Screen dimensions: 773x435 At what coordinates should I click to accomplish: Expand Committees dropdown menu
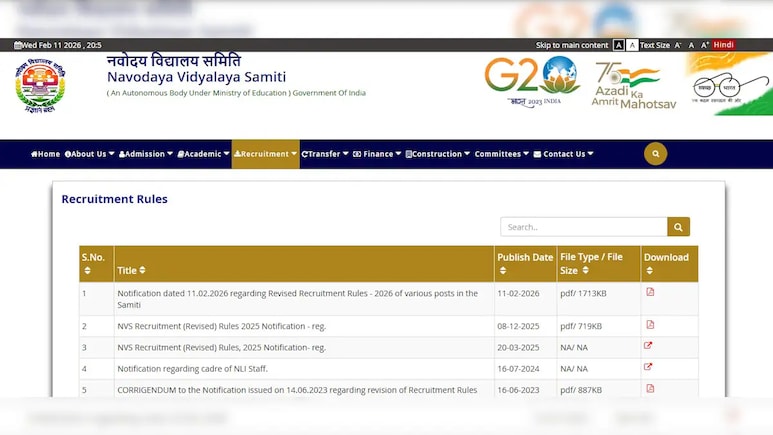coord(502,154)
